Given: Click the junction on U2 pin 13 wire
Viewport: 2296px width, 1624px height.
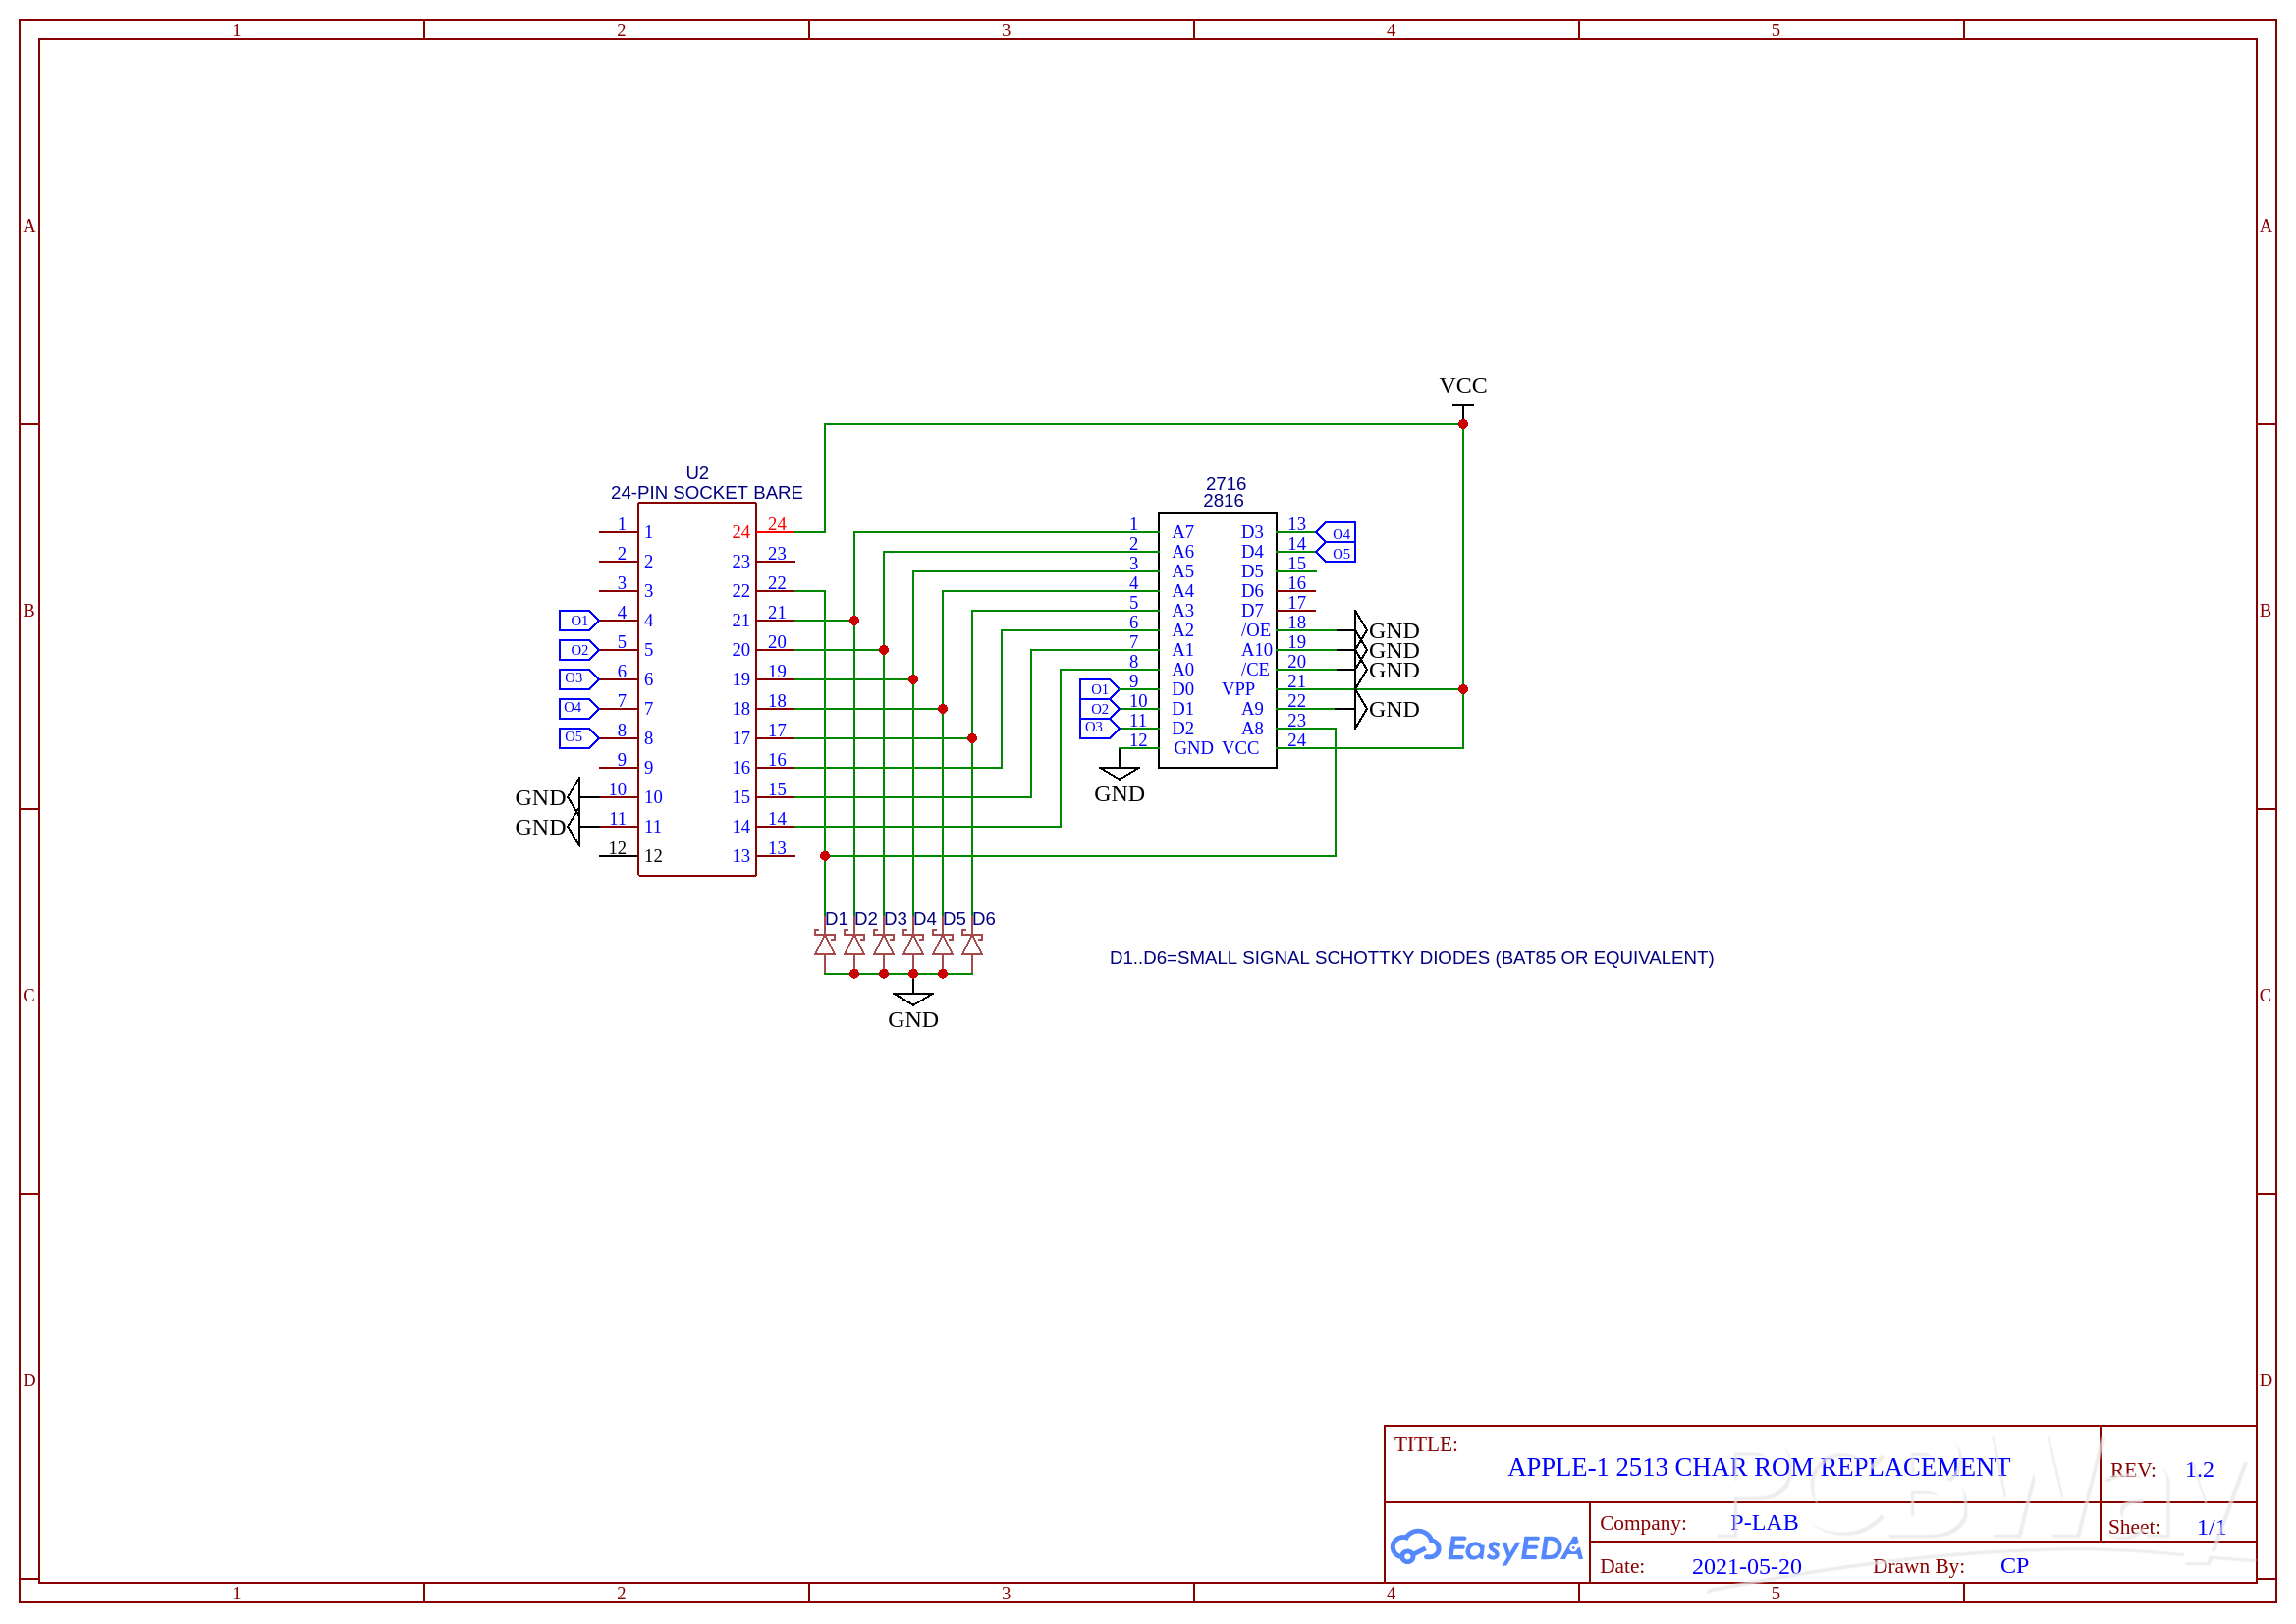Looking at the screenshot, I should click(824, 856).
